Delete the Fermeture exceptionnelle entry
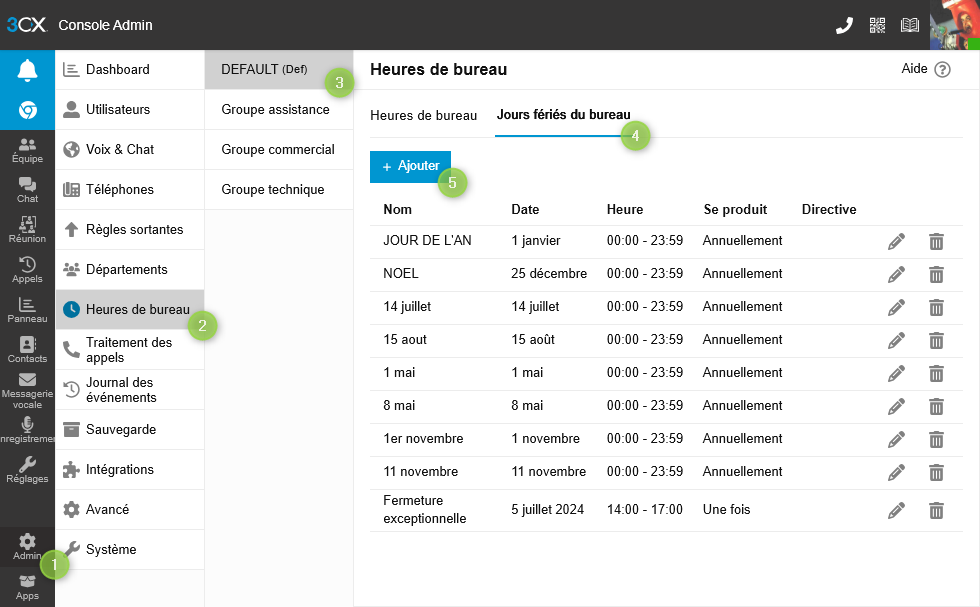Viewport: 980px width, 607px height. (x=936, y=510)
